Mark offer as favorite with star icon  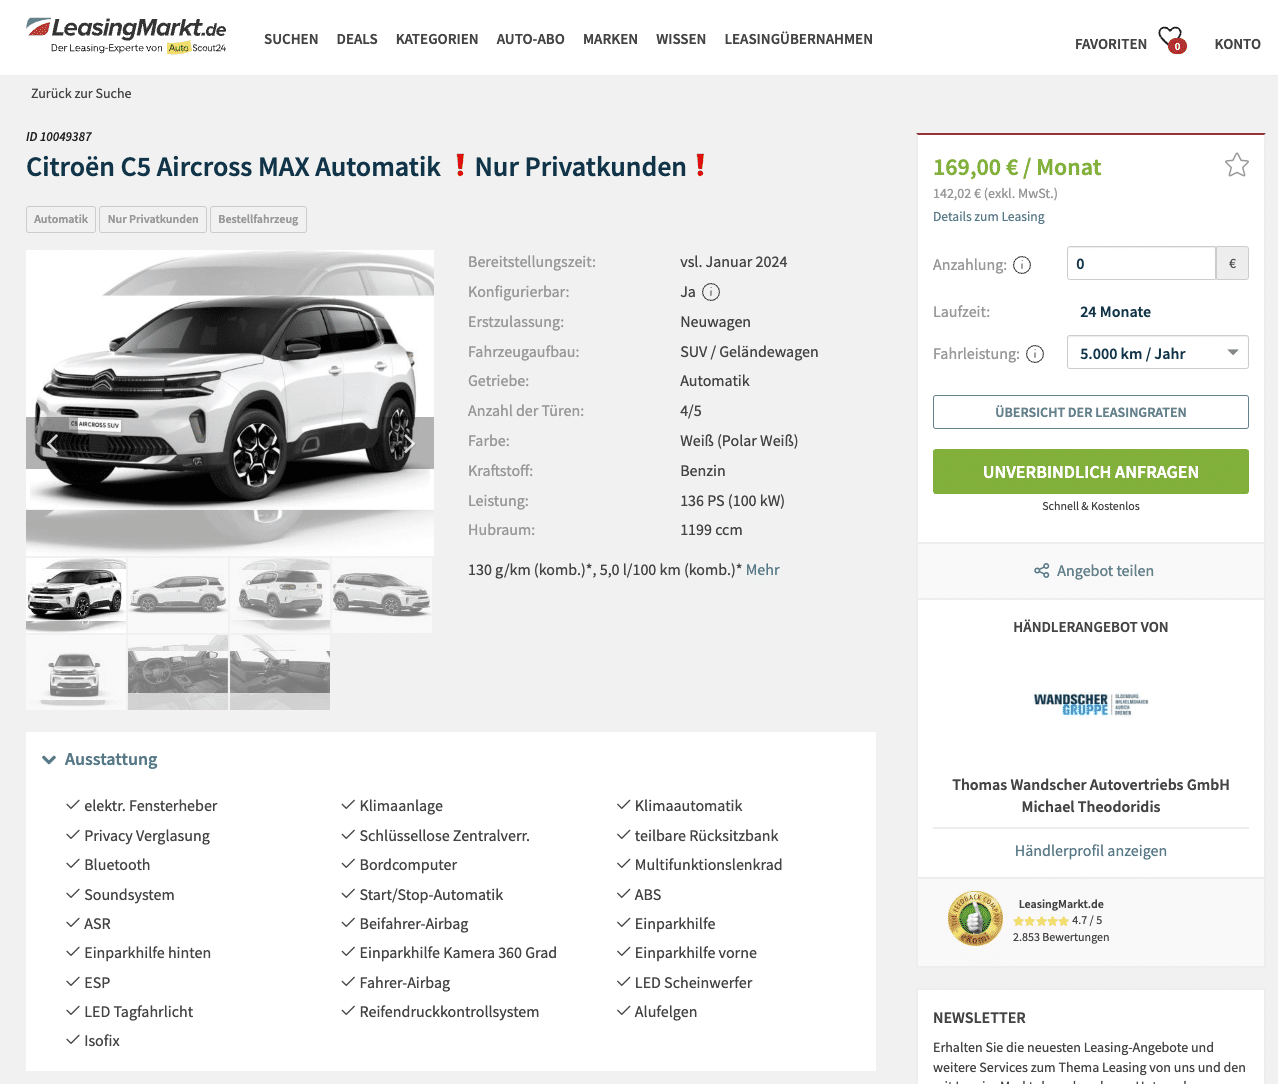[x=1237, y=165]
